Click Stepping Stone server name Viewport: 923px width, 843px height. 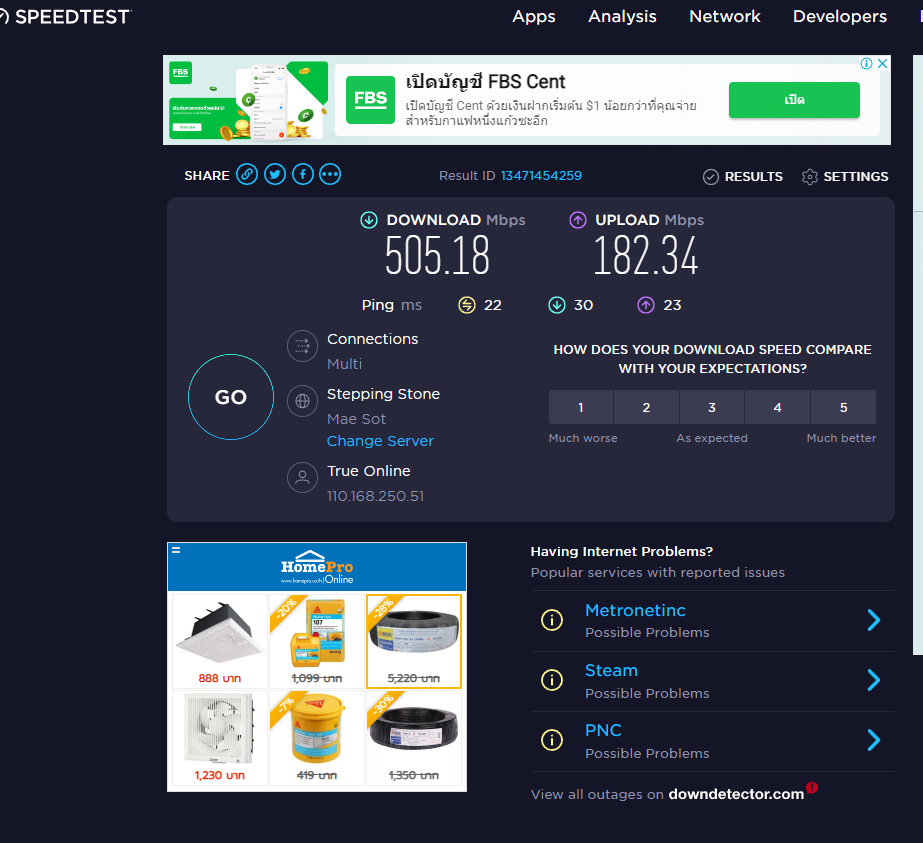coord(383,394)
